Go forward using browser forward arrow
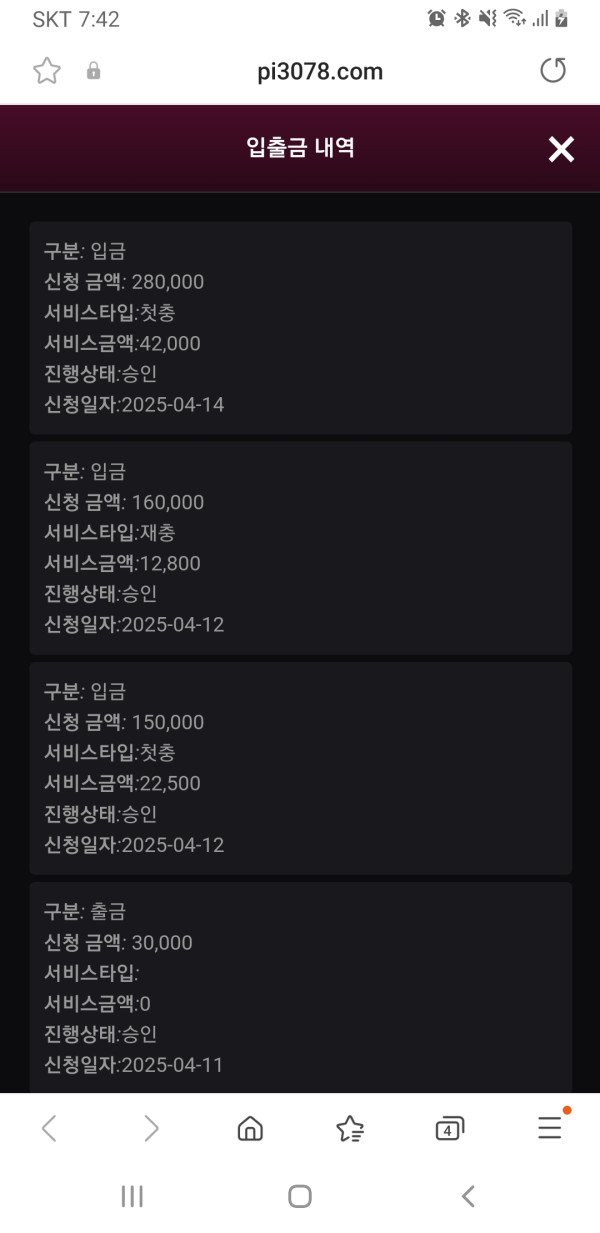This screenshot has width=600, height=1233. tap(151, 1129)
